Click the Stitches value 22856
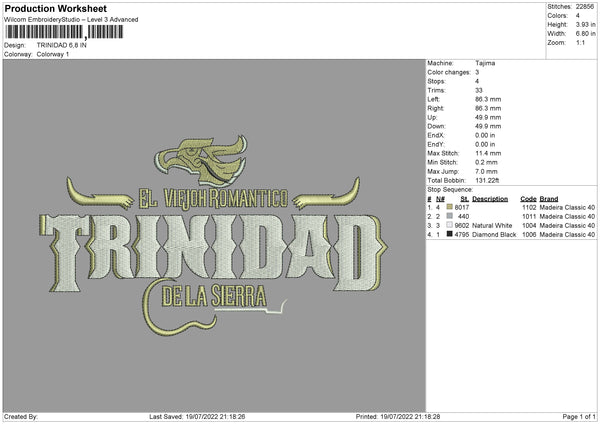This screenshot has height=424, width=600. (585, 7)
